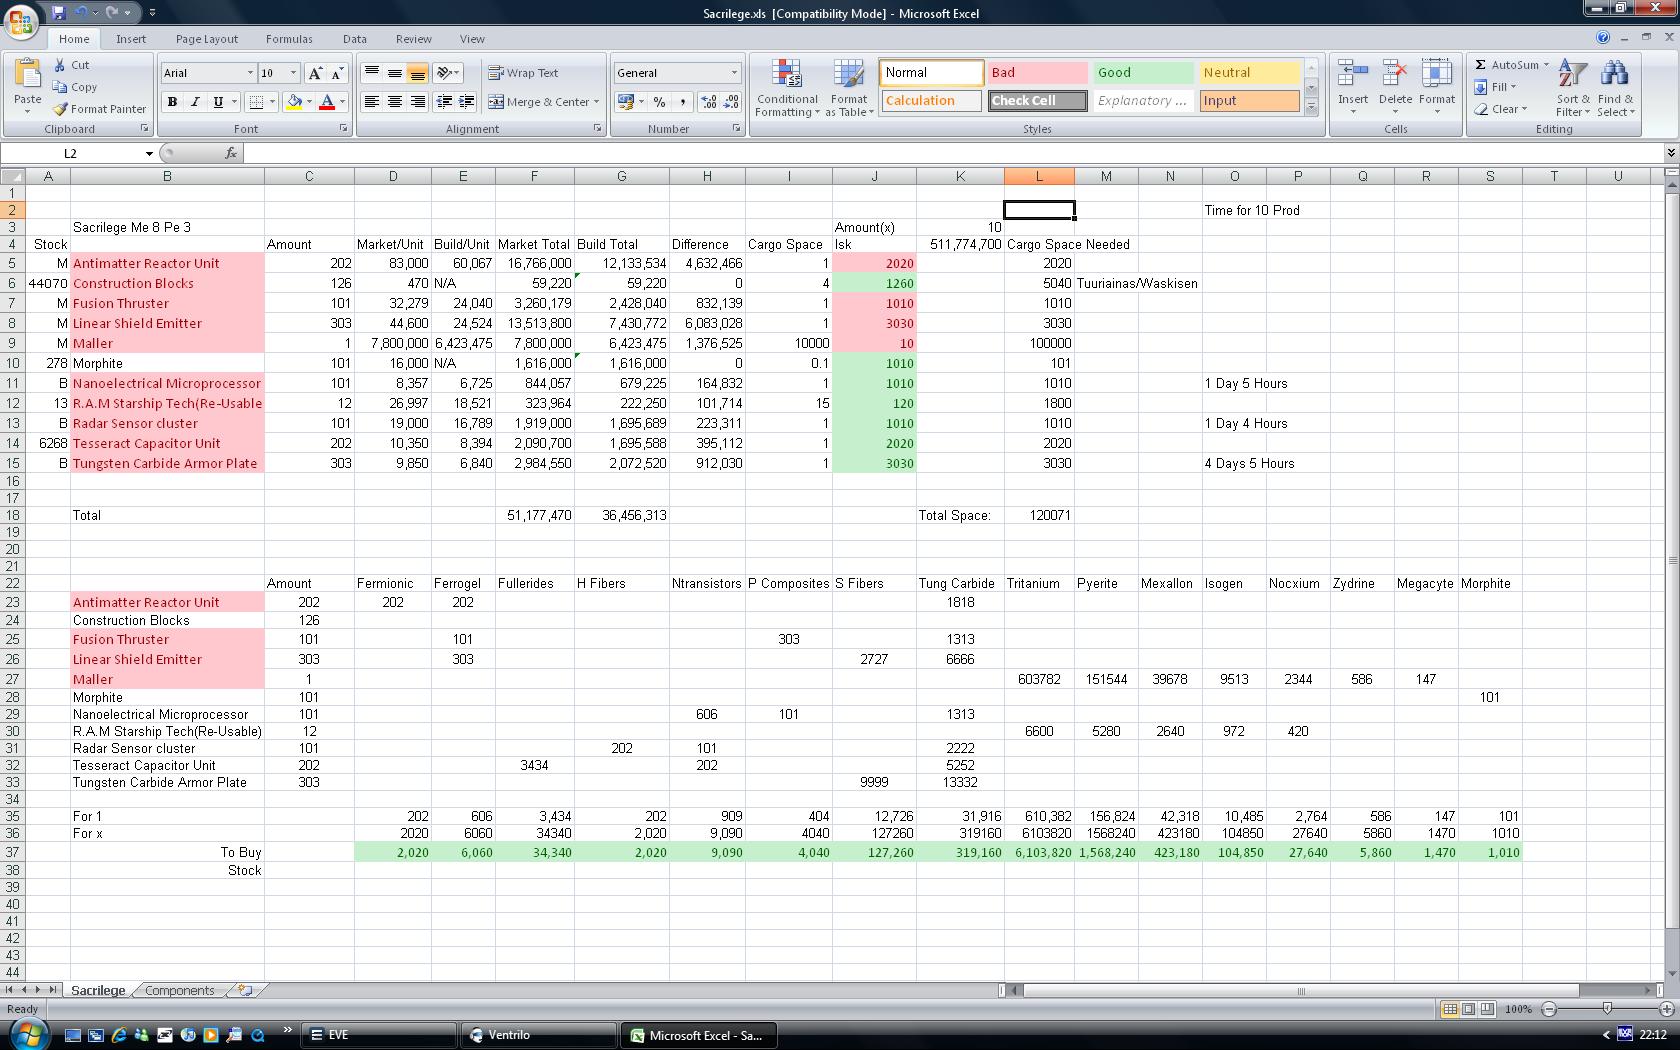The width and height of the screenshot is (1680, 1050).
Task: Open the font name dropdown
Action: click(250, 73)
